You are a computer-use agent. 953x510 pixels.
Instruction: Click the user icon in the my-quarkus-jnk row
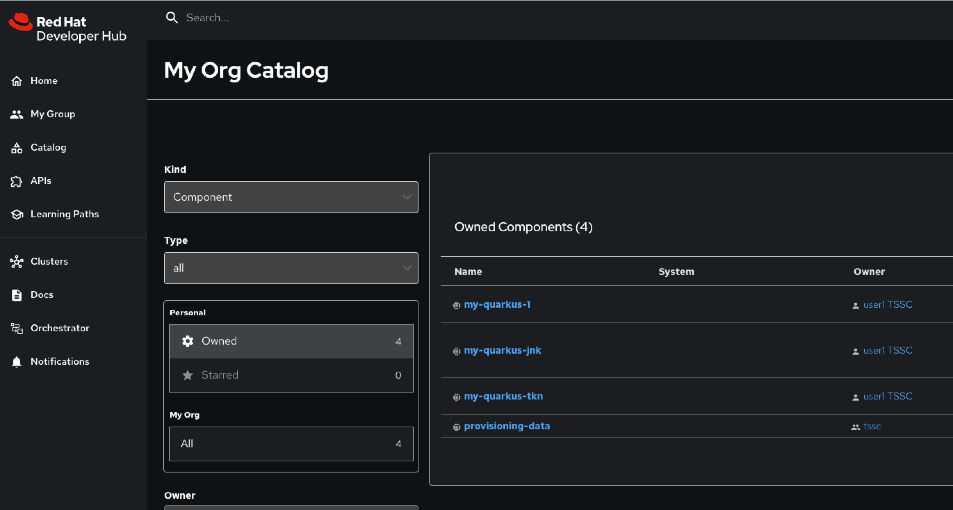coord(856,351)
